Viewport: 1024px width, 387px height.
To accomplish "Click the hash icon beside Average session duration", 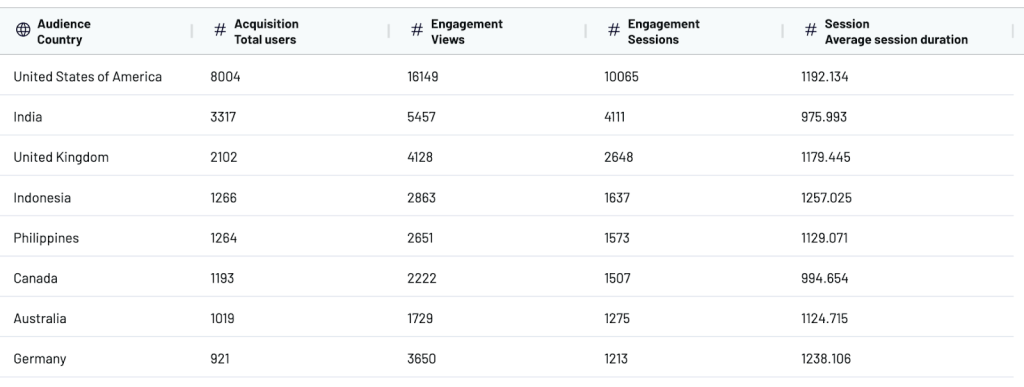I will (810, 30).
